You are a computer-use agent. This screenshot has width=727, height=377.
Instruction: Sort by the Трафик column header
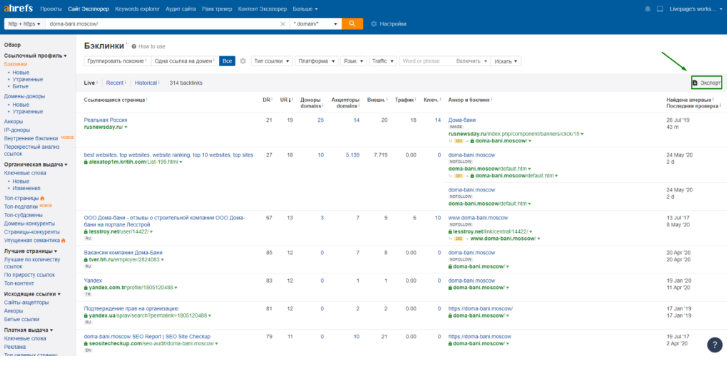click(404, 100)
